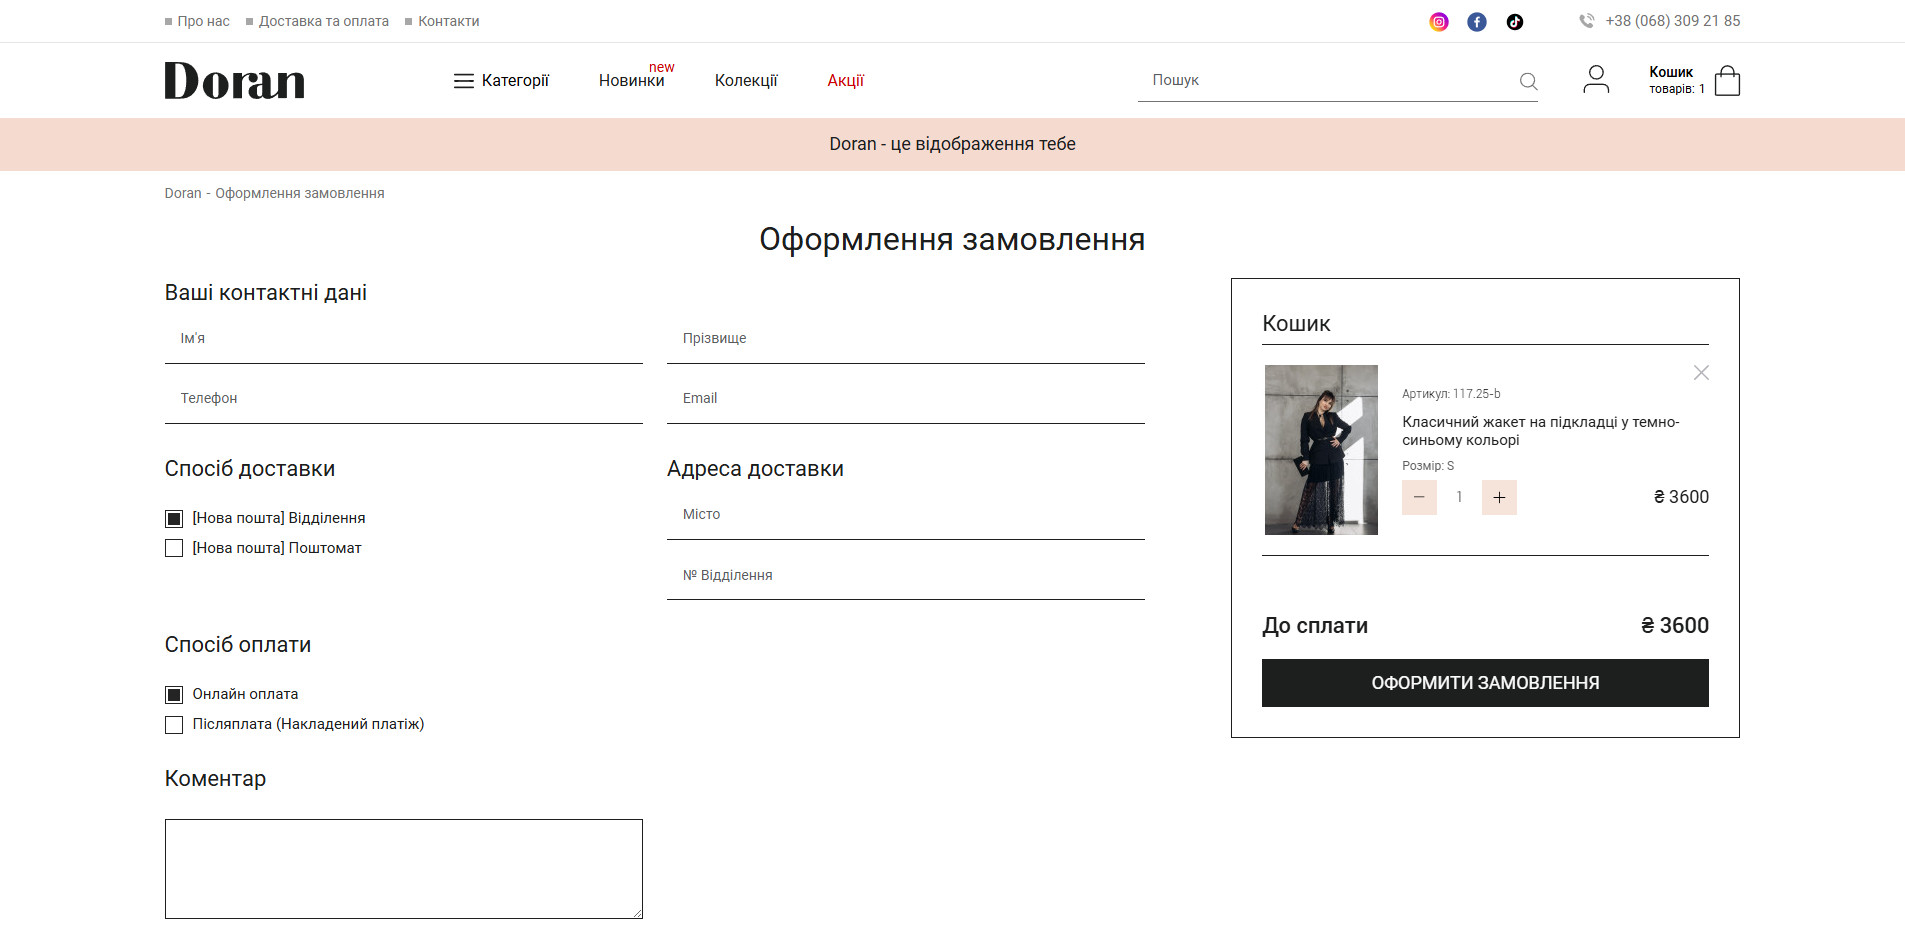The image size is (1905, 945).
Task: Open the shopping bag cart icon
Action: [1727, 80]
